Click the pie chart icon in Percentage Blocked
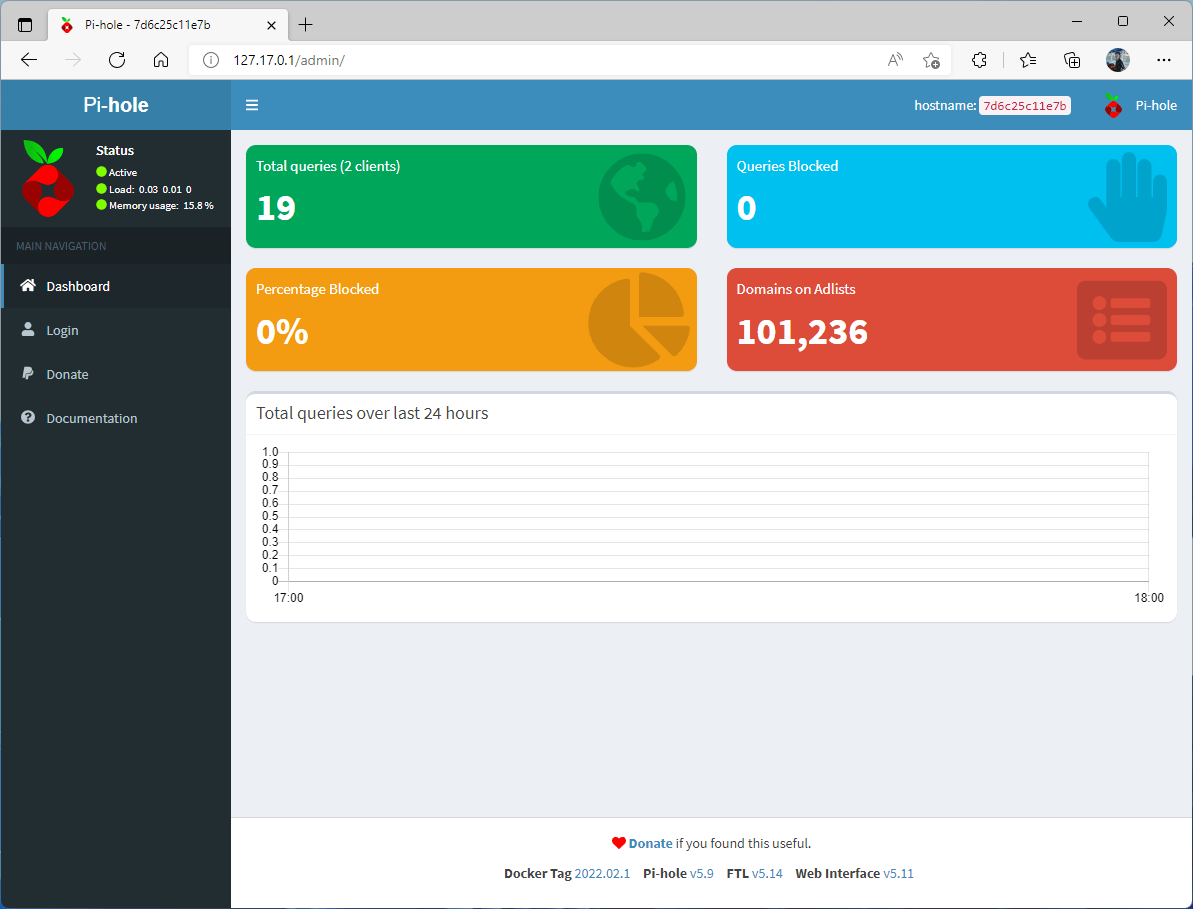 [x=639, y=320]
